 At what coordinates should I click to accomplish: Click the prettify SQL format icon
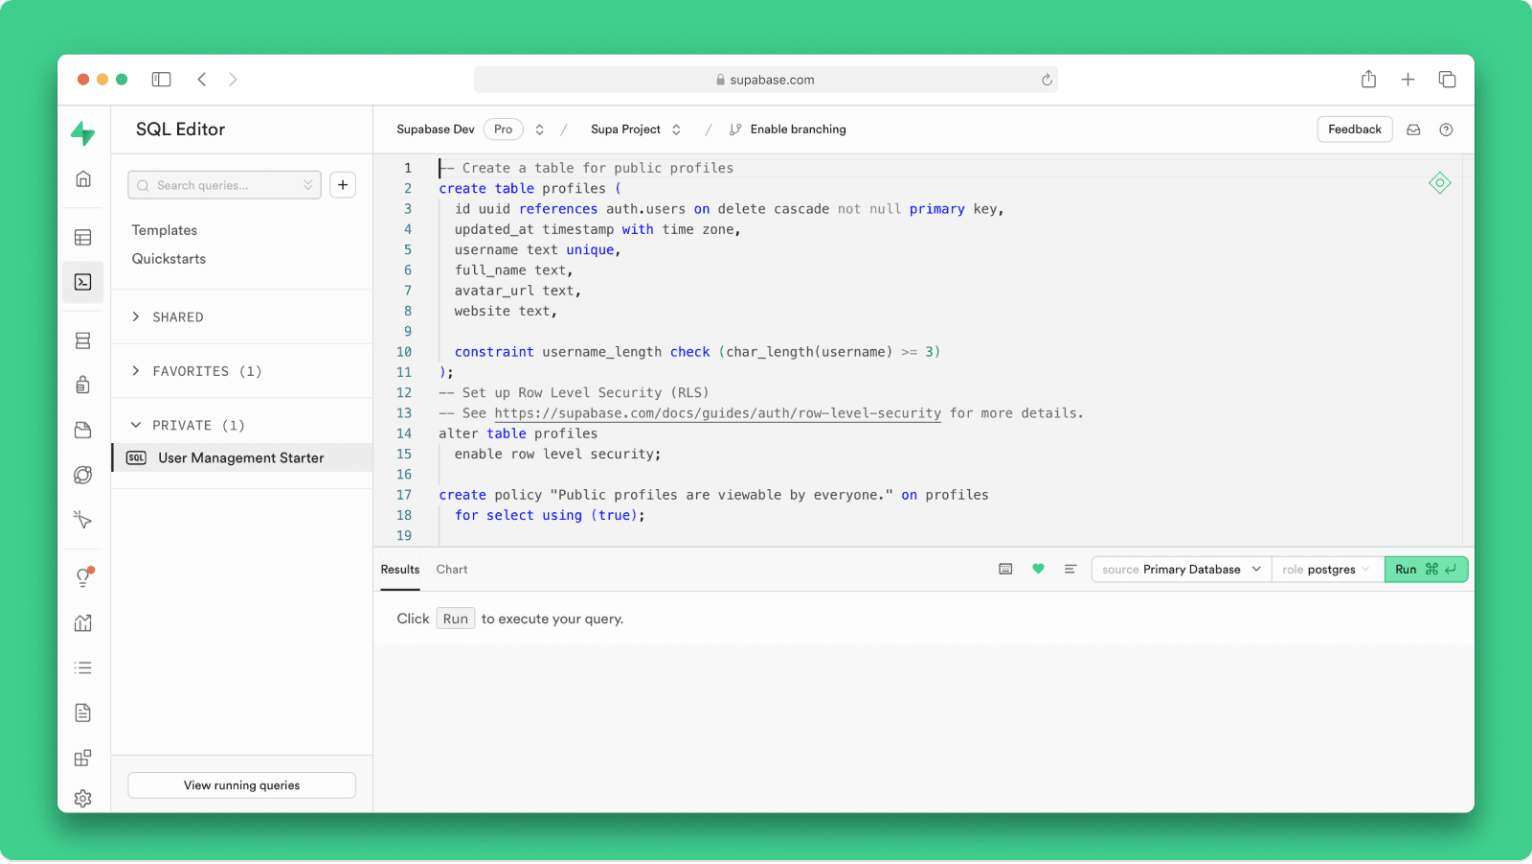1070,569
